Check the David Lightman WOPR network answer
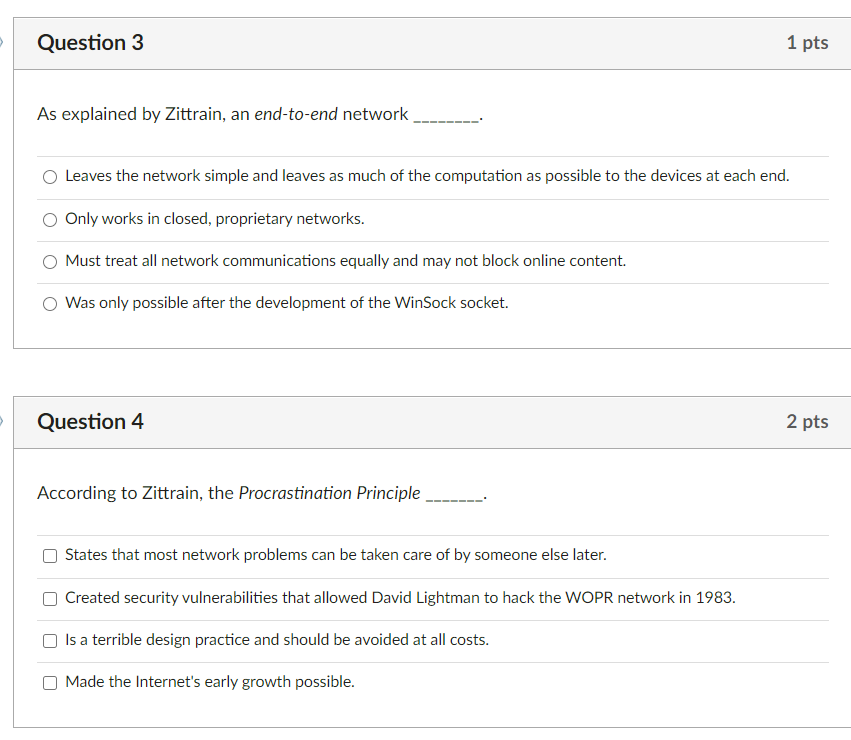 coord(49,597)
